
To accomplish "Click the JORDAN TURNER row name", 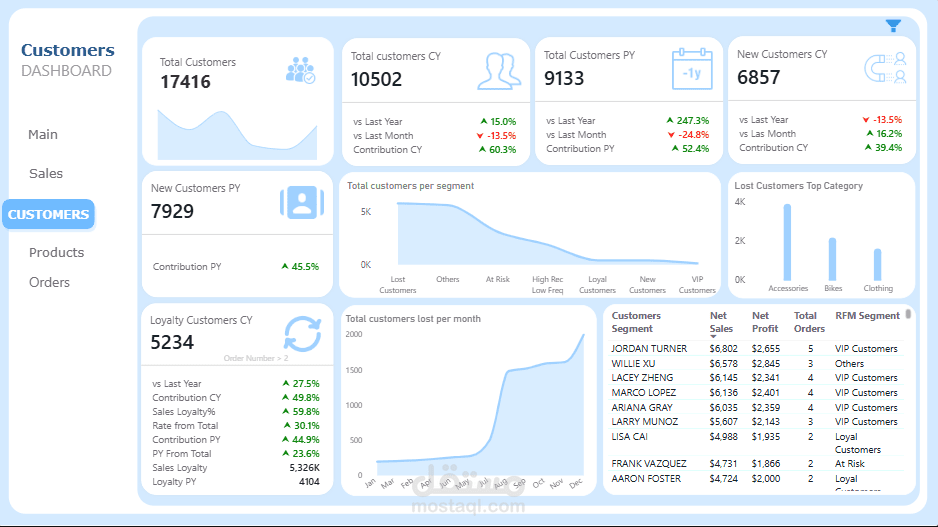I will [649, 349].
